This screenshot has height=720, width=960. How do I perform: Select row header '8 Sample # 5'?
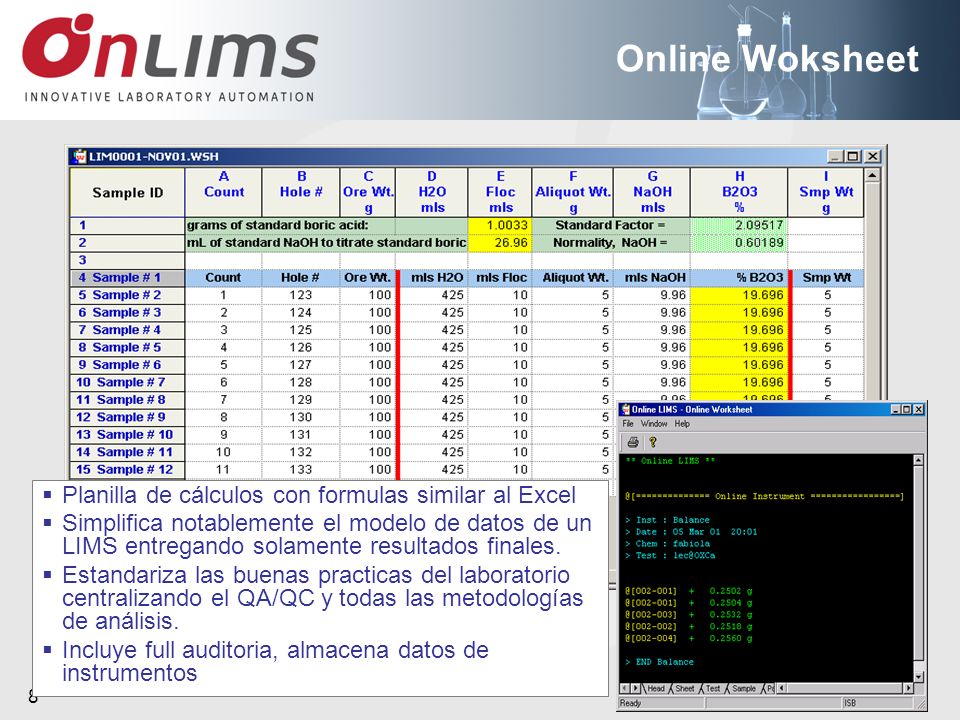[x=127, y=348]
